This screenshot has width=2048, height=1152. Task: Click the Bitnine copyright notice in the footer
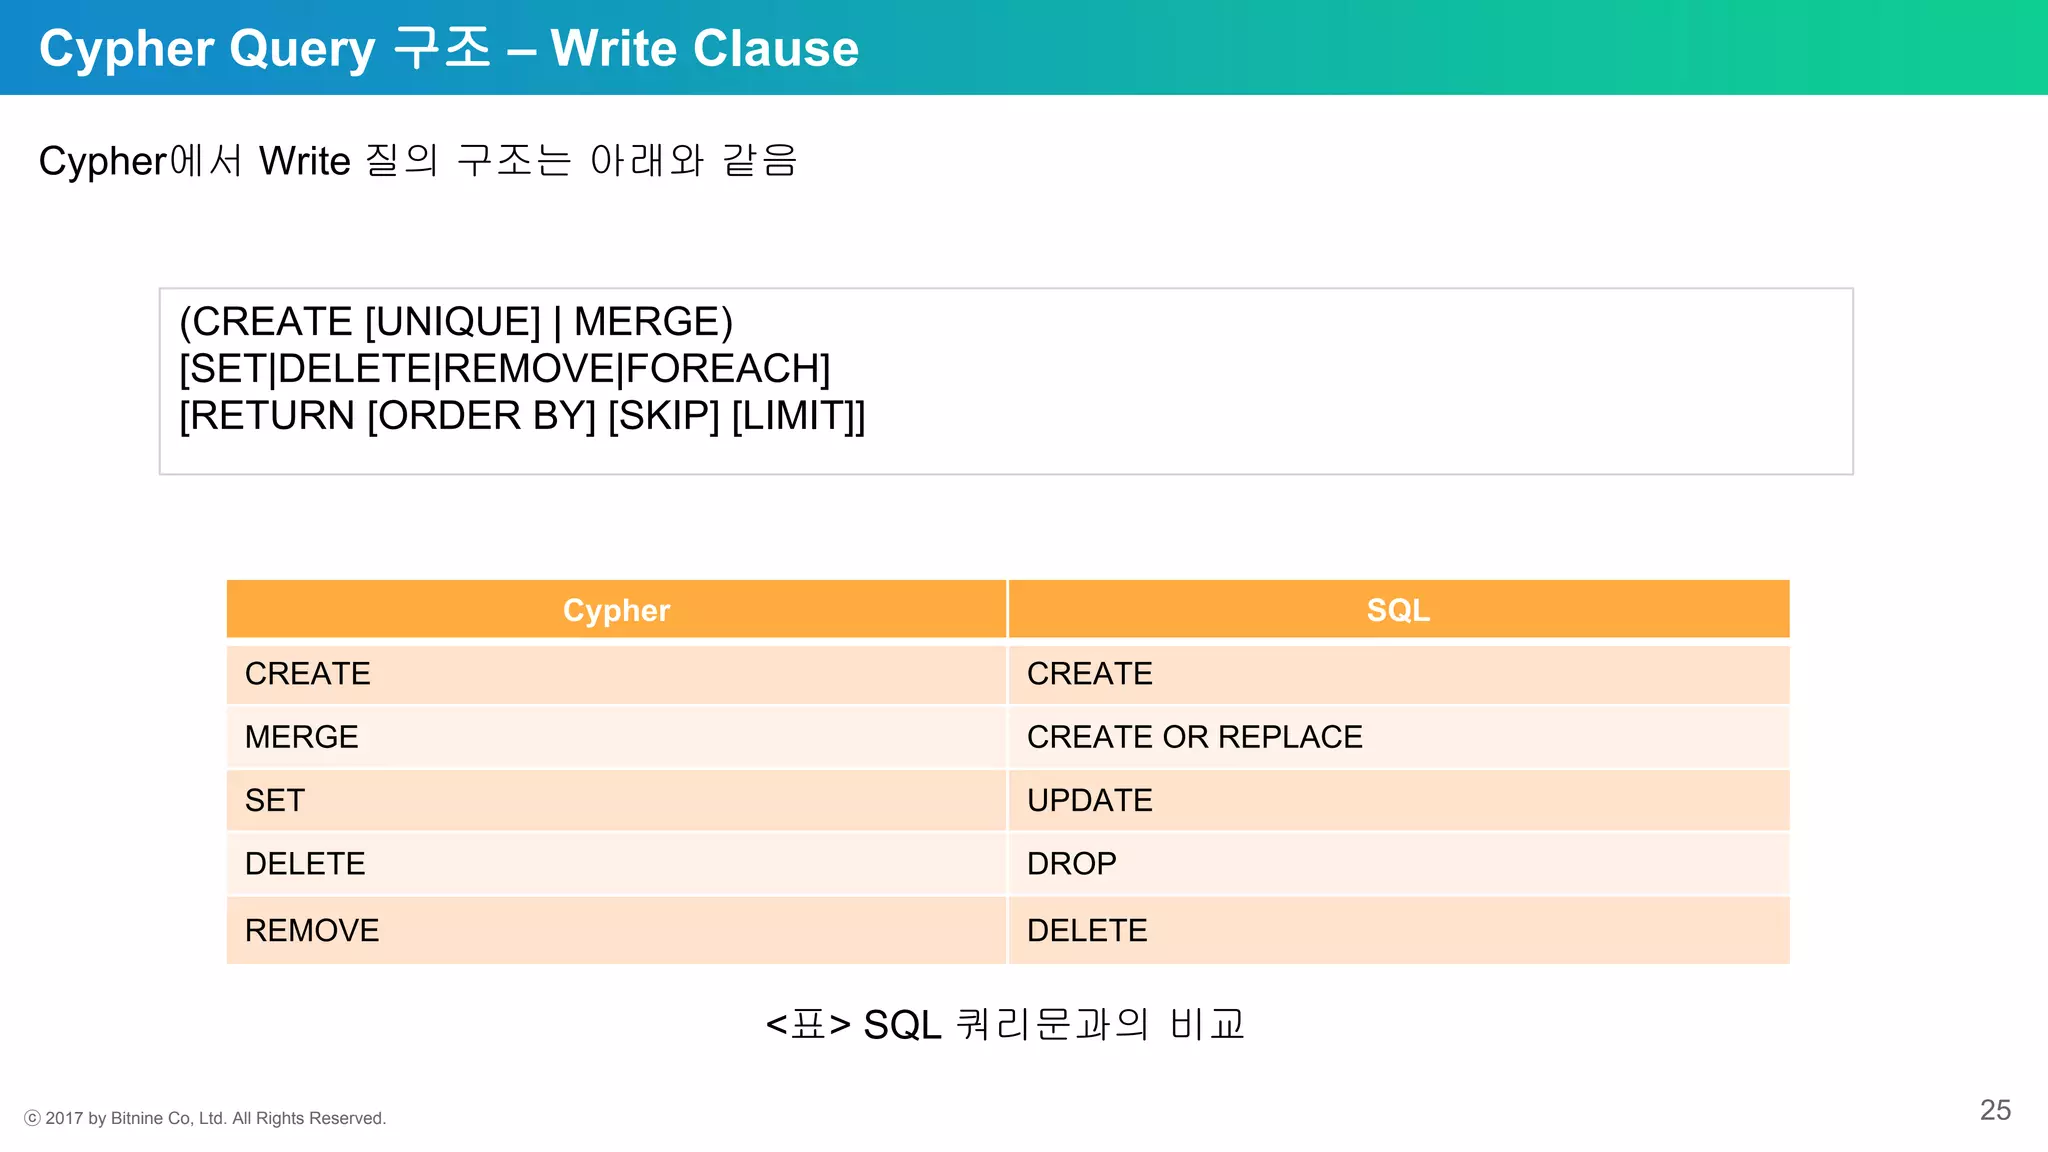(205, 1118)
